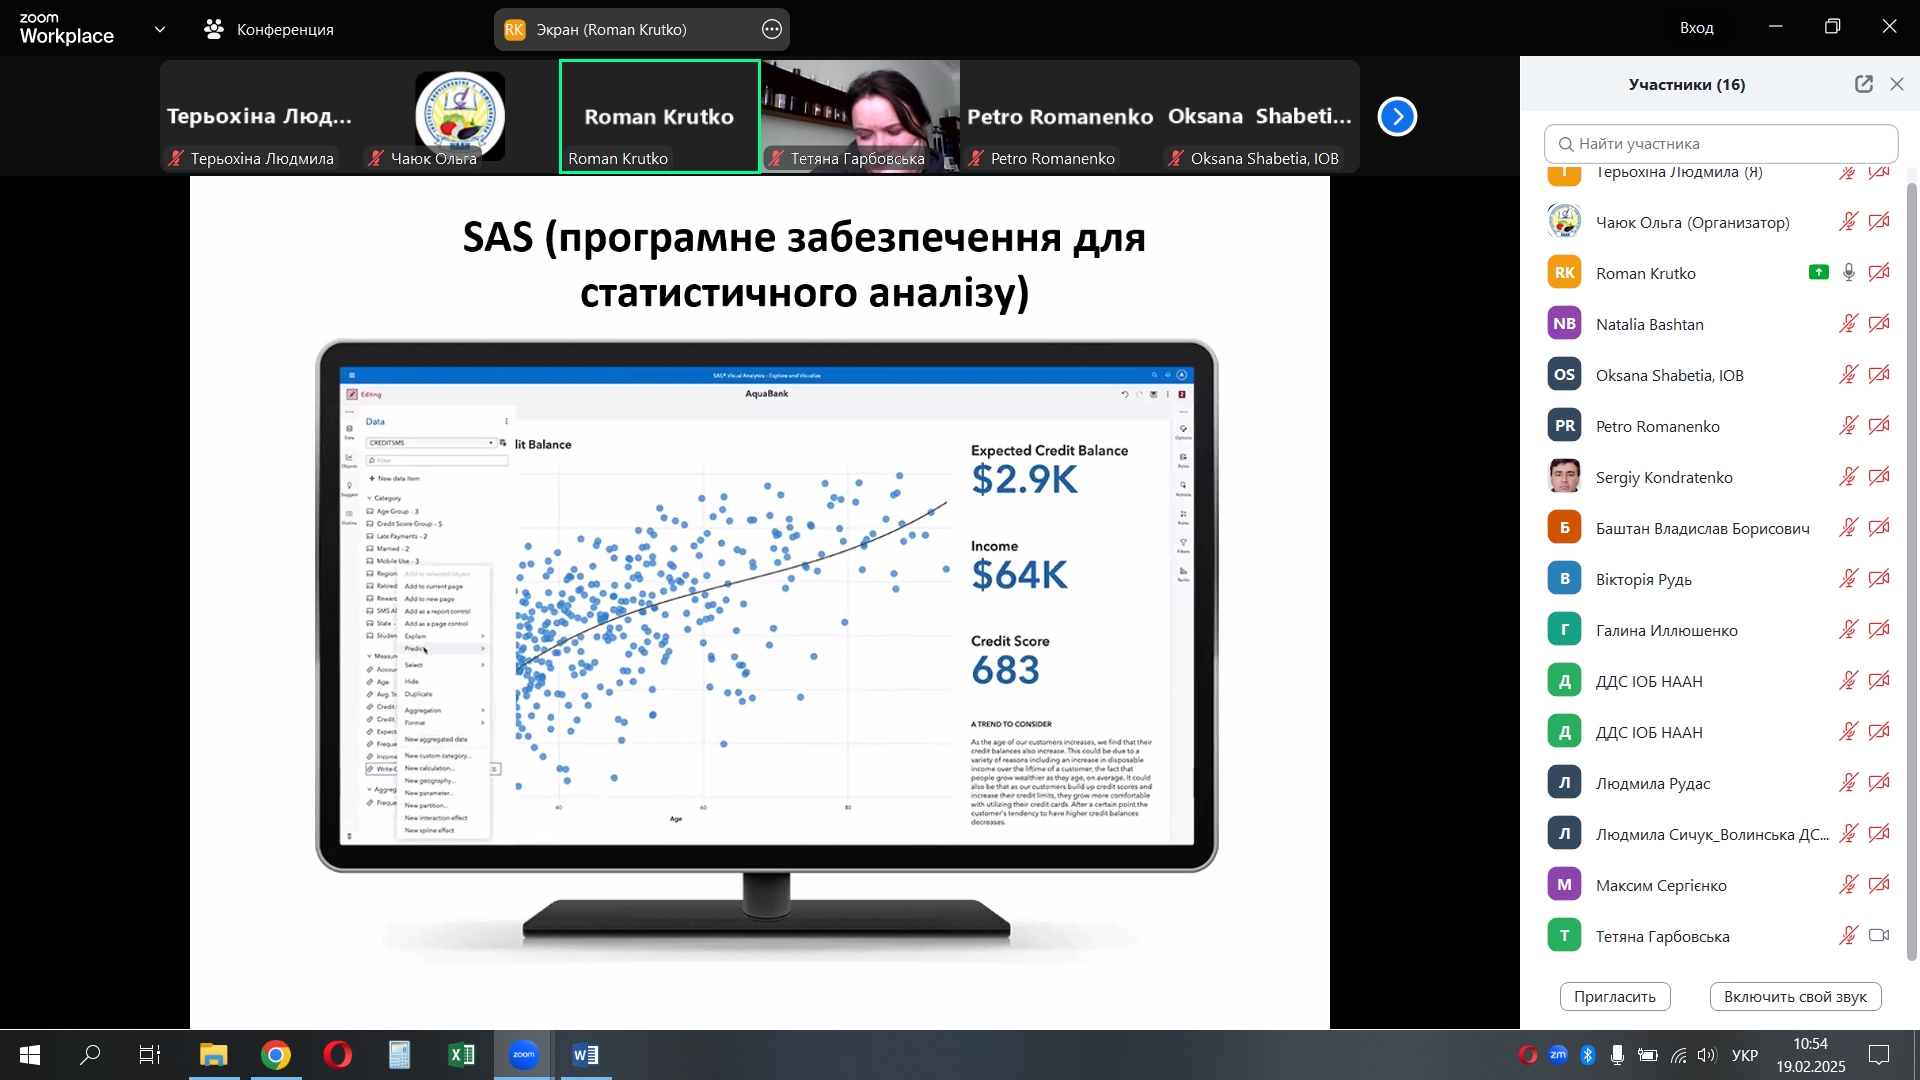
Task: Toggle muted mic for Petro Romanenko
Action: pyautogui.click(x=1849, y=426)
